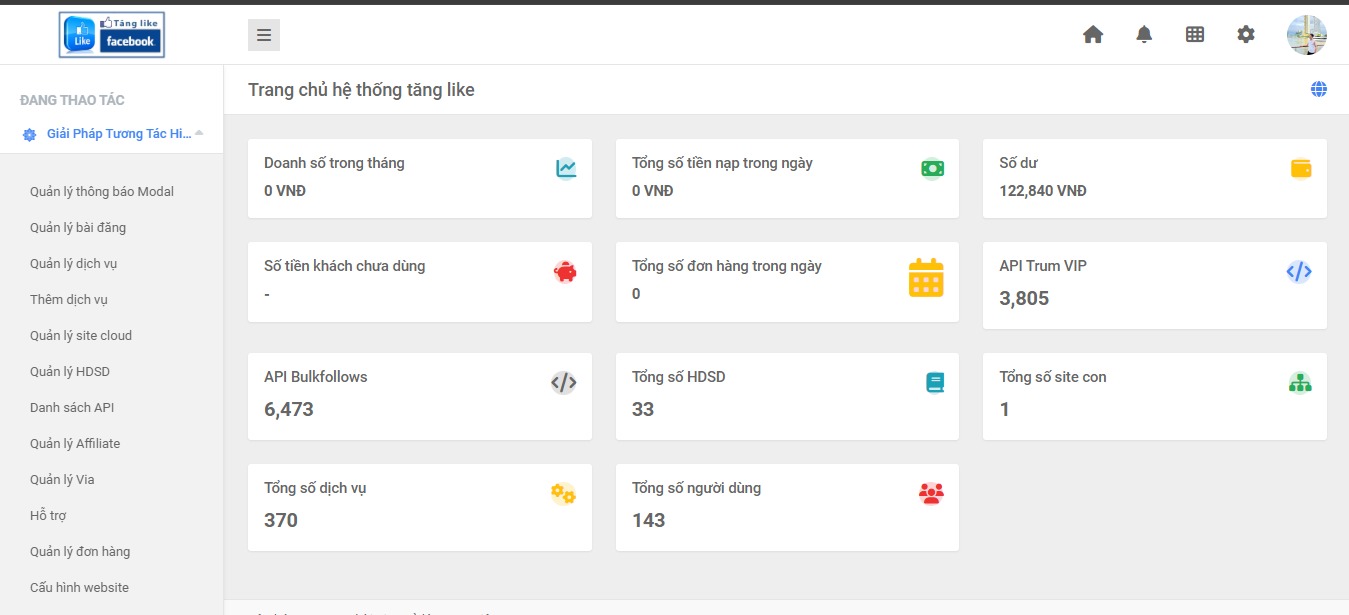
Task: Select Danh sách API menu item
Action: 73,408
